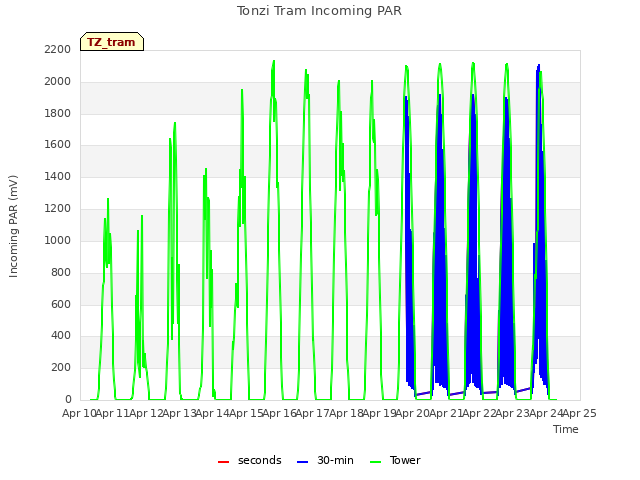Screen dimensions: 640x480
Task: Click the Apr 19 x-axis label
Action: [380, 413]
